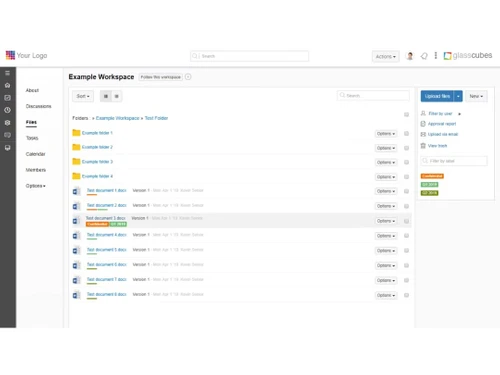Screen dimensions: 500x375
Task: Open the home icon in dark sidebar
Action: [7, 85]
